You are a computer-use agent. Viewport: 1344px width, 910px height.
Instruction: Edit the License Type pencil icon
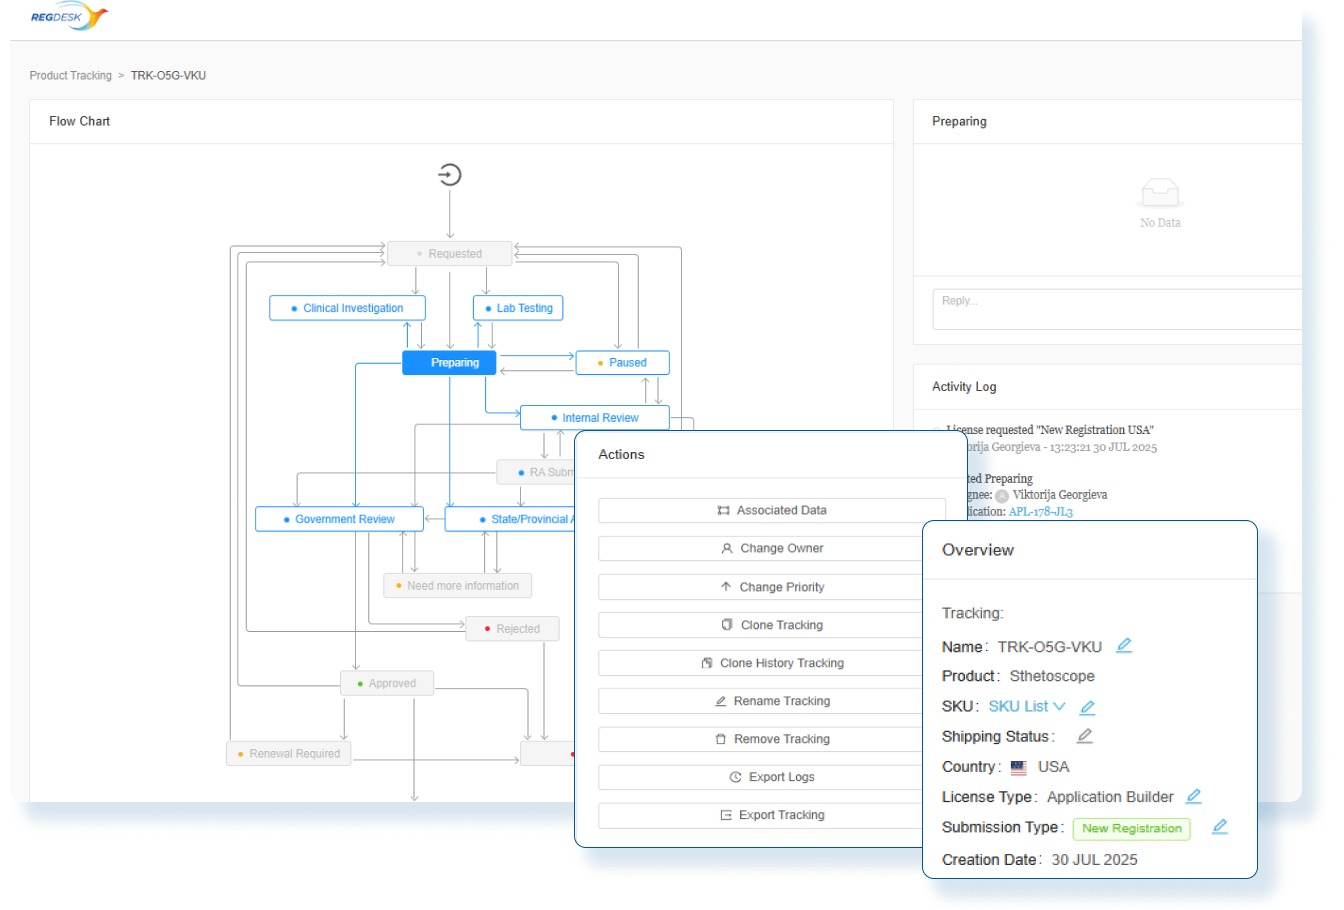pos(1193,797)
